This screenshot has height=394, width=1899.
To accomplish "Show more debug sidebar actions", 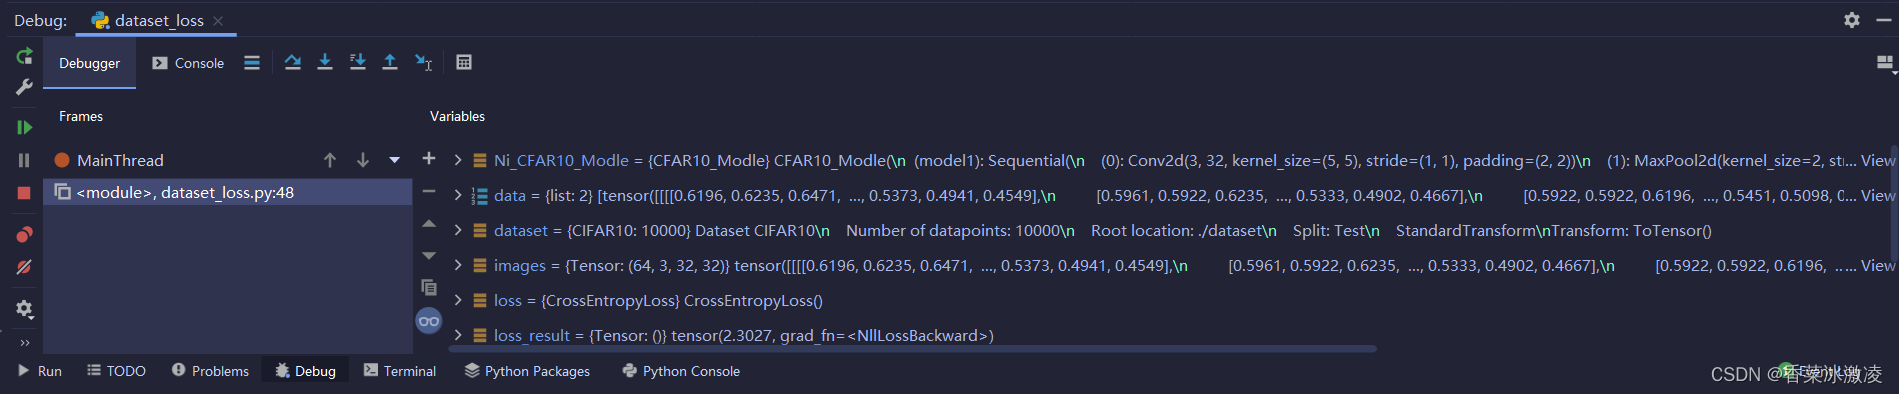I will coord(24,342).
